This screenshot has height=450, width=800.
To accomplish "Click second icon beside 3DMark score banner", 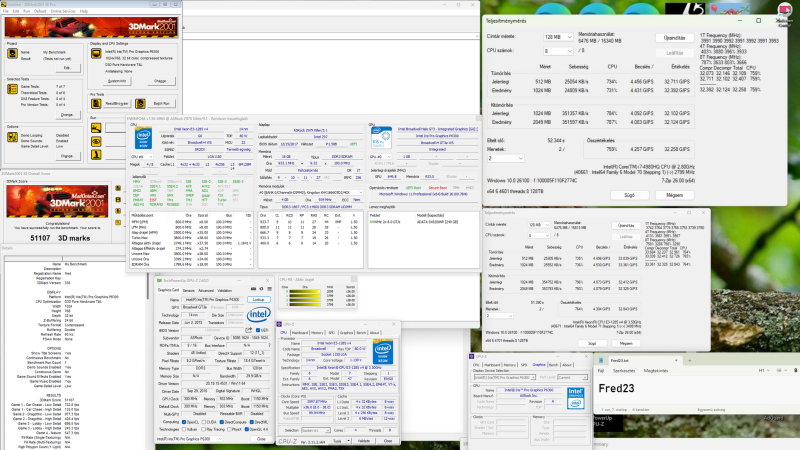I will tap(118, 199).
